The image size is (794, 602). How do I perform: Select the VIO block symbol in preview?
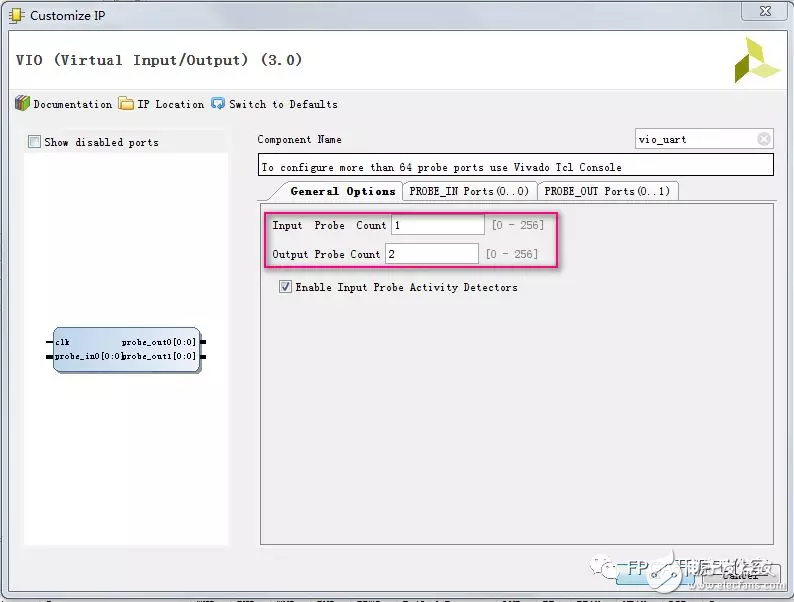click(127, 349)
